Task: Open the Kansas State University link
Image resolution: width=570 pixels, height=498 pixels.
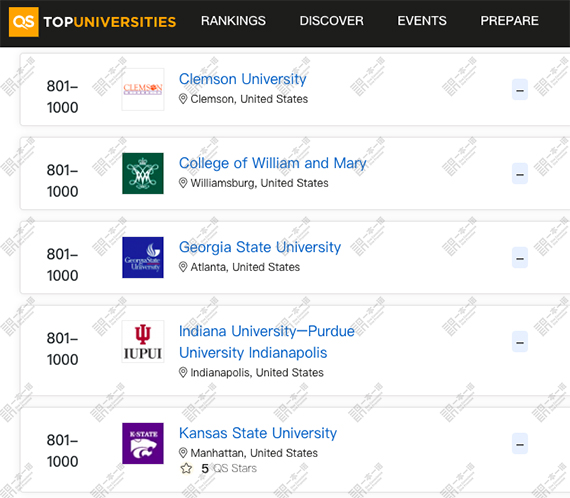Action: (x=258, y=433)
